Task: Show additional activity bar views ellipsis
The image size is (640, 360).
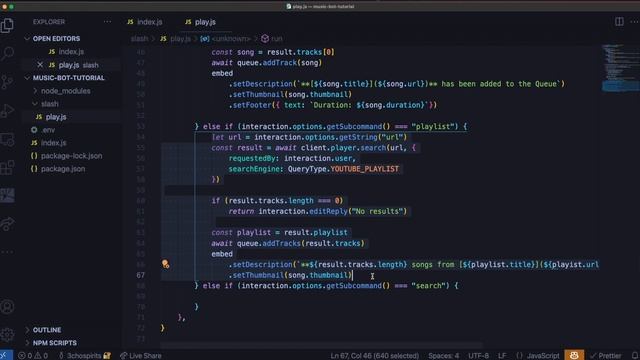Action: point(7,252)
